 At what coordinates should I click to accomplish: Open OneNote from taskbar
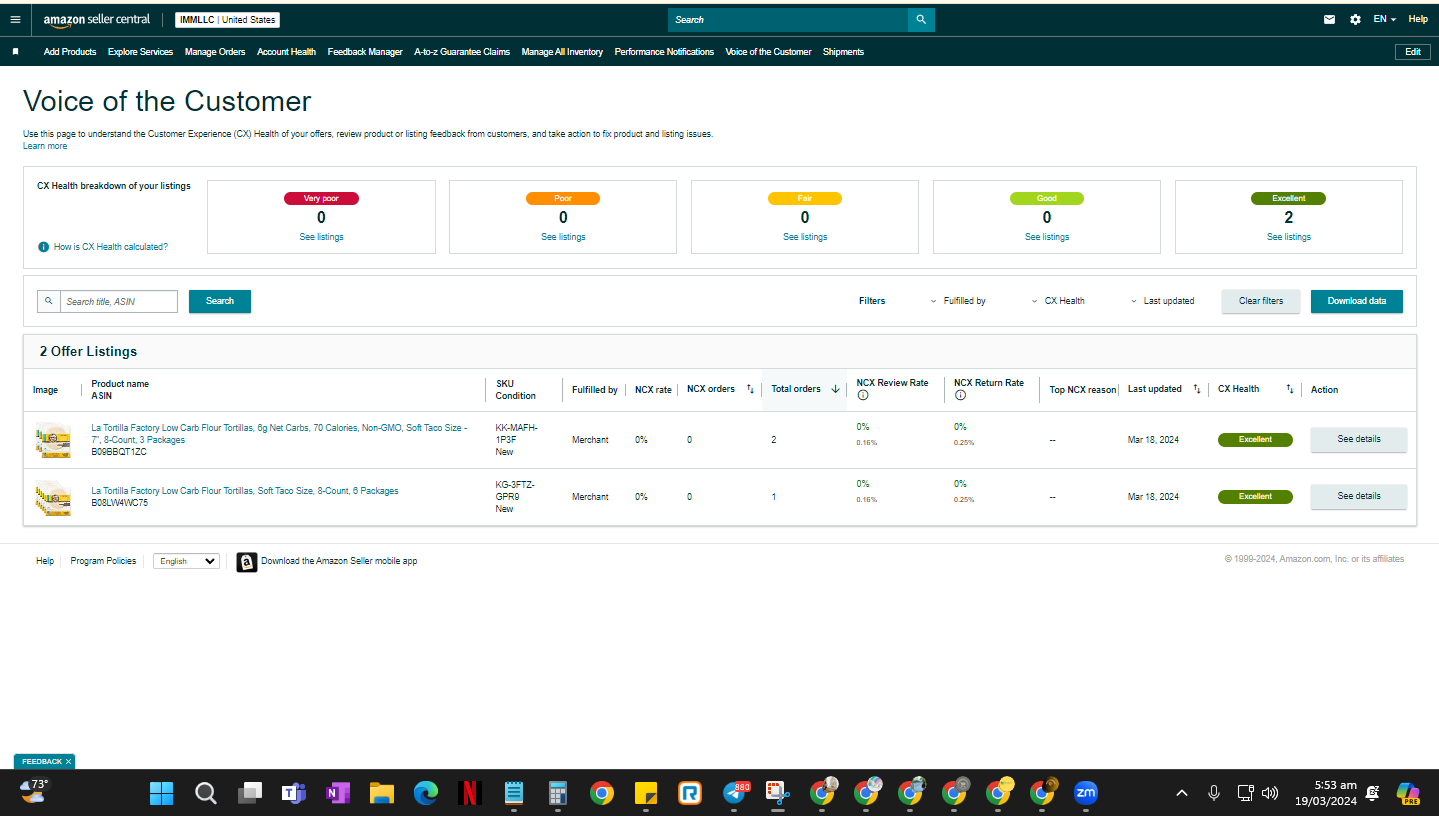click(337, 794)
